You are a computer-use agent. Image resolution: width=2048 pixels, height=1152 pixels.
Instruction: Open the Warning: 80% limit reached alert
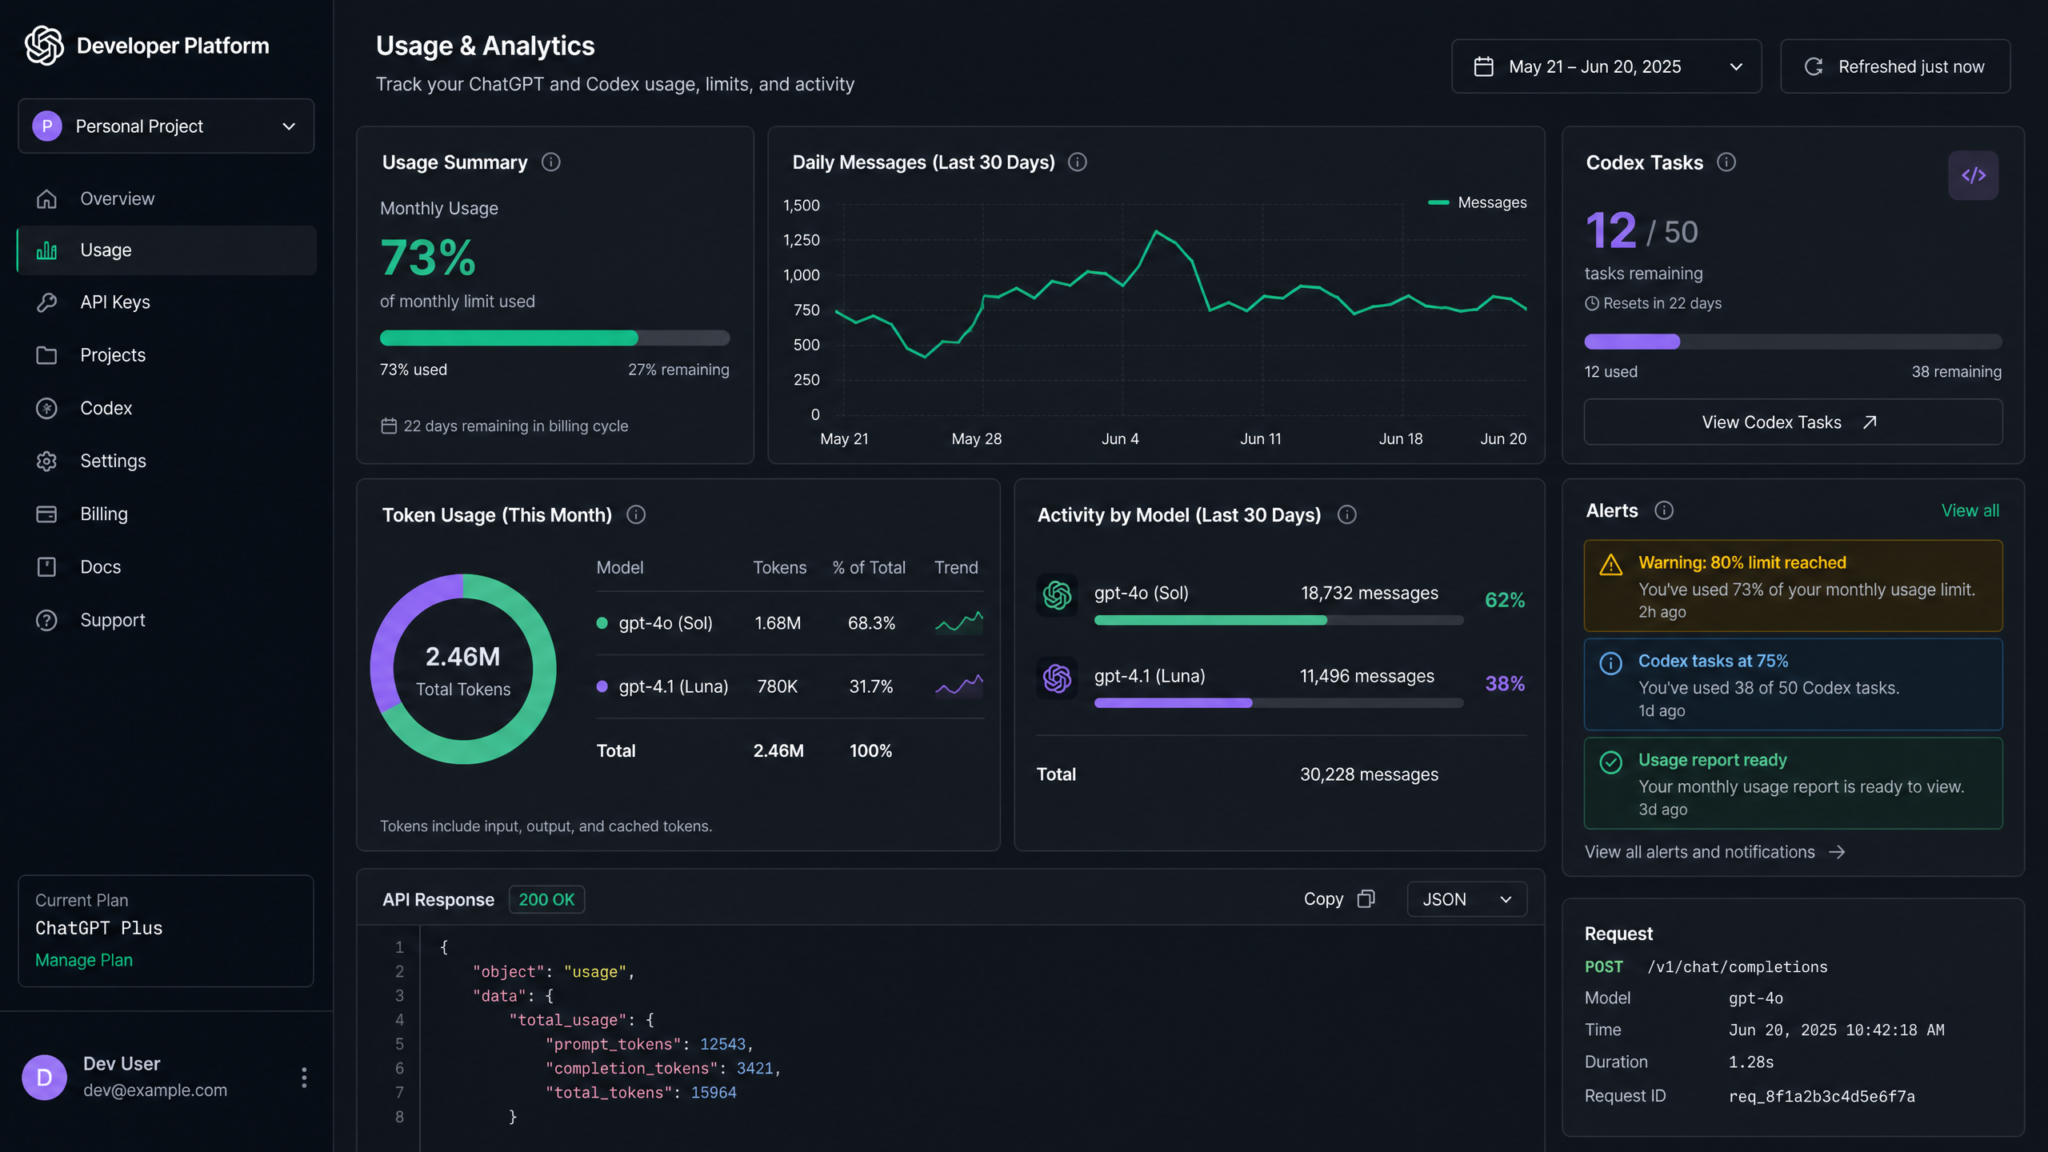pos(1793,586)
